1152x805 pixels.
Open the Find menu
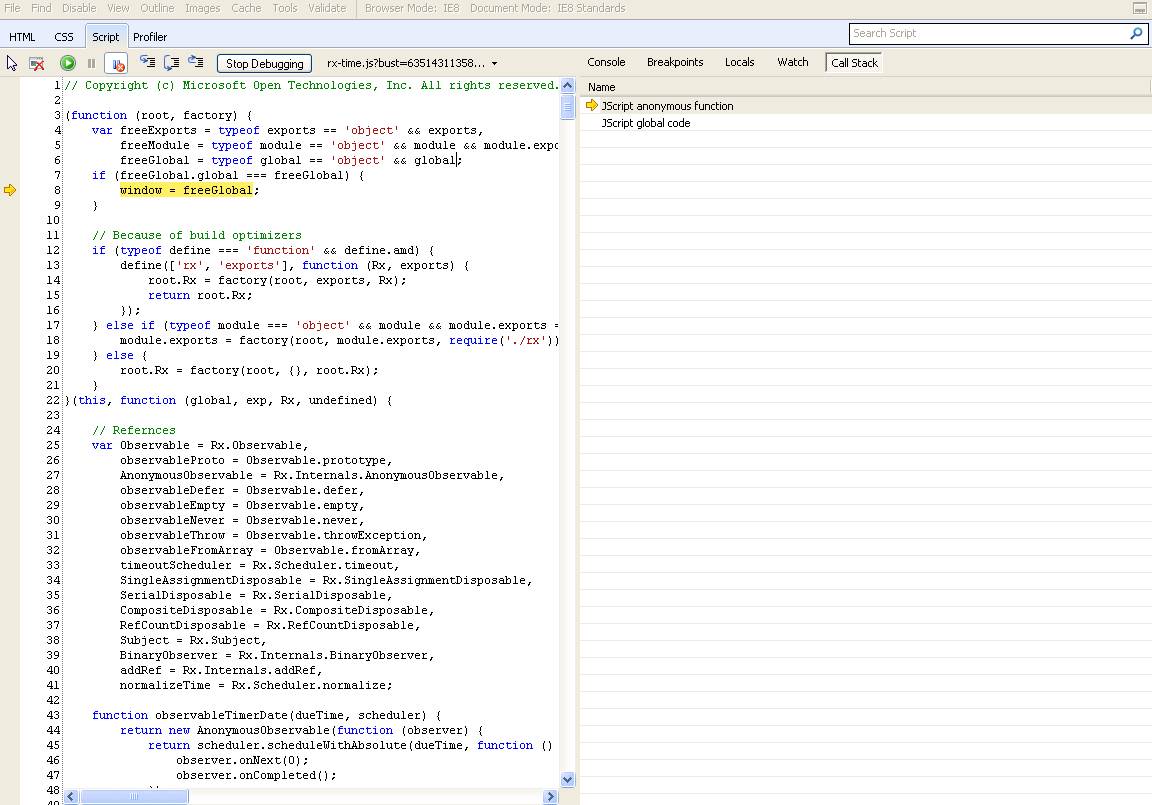[x=41, y=8]
